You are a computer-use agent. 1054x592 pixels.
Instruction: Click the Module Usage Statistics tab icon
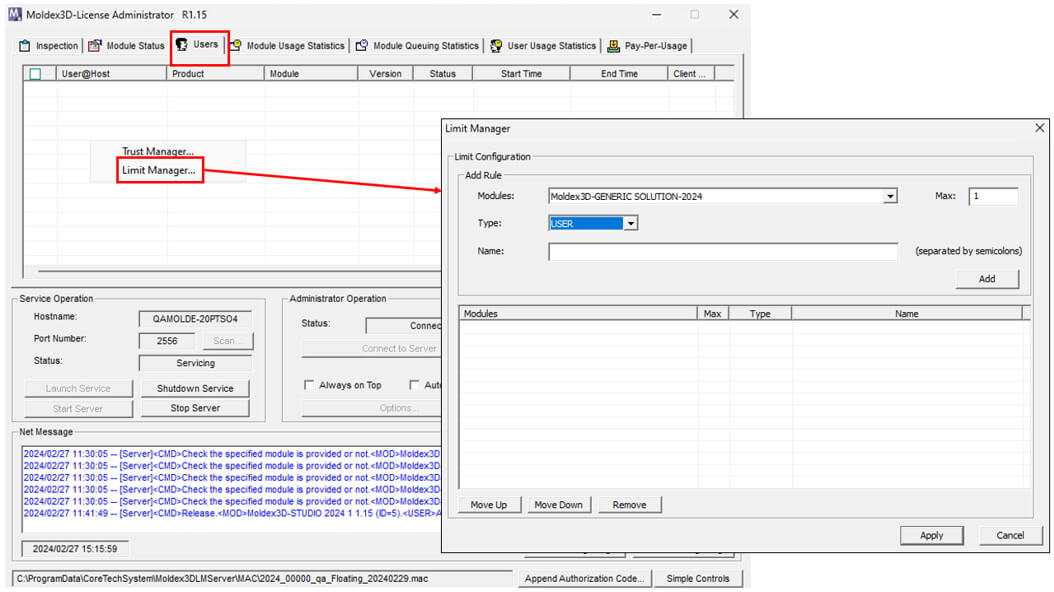(x=235, y=45)
